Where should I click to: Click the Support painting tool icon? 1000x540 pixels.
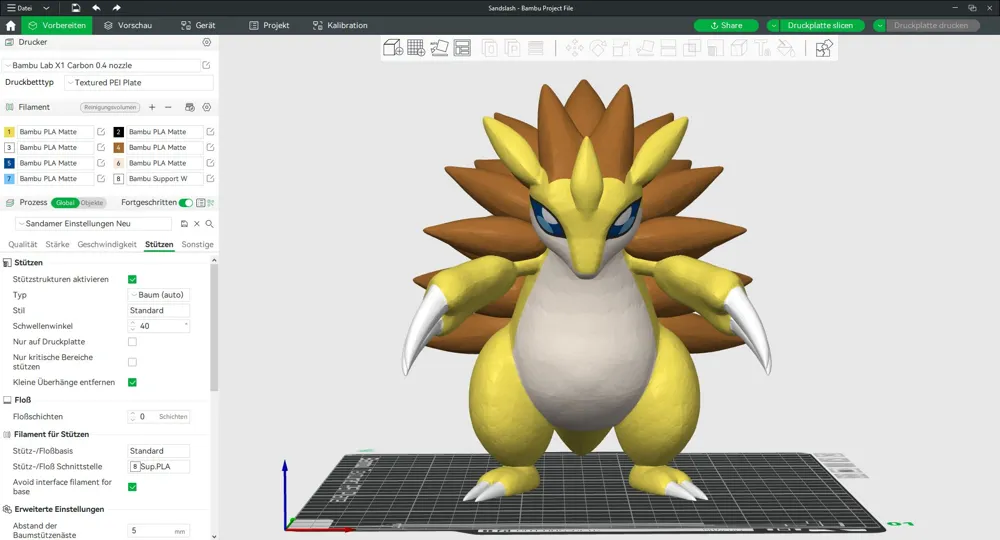click(x=716, y=48)
